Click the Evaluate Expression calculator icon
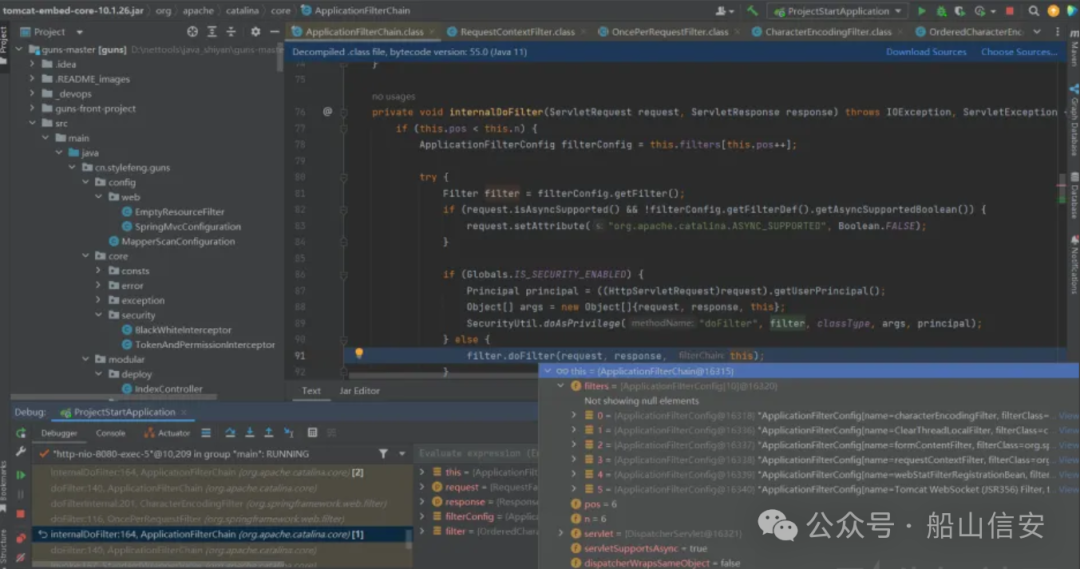This screenshot has width=1080, height=569. [312, 433]
